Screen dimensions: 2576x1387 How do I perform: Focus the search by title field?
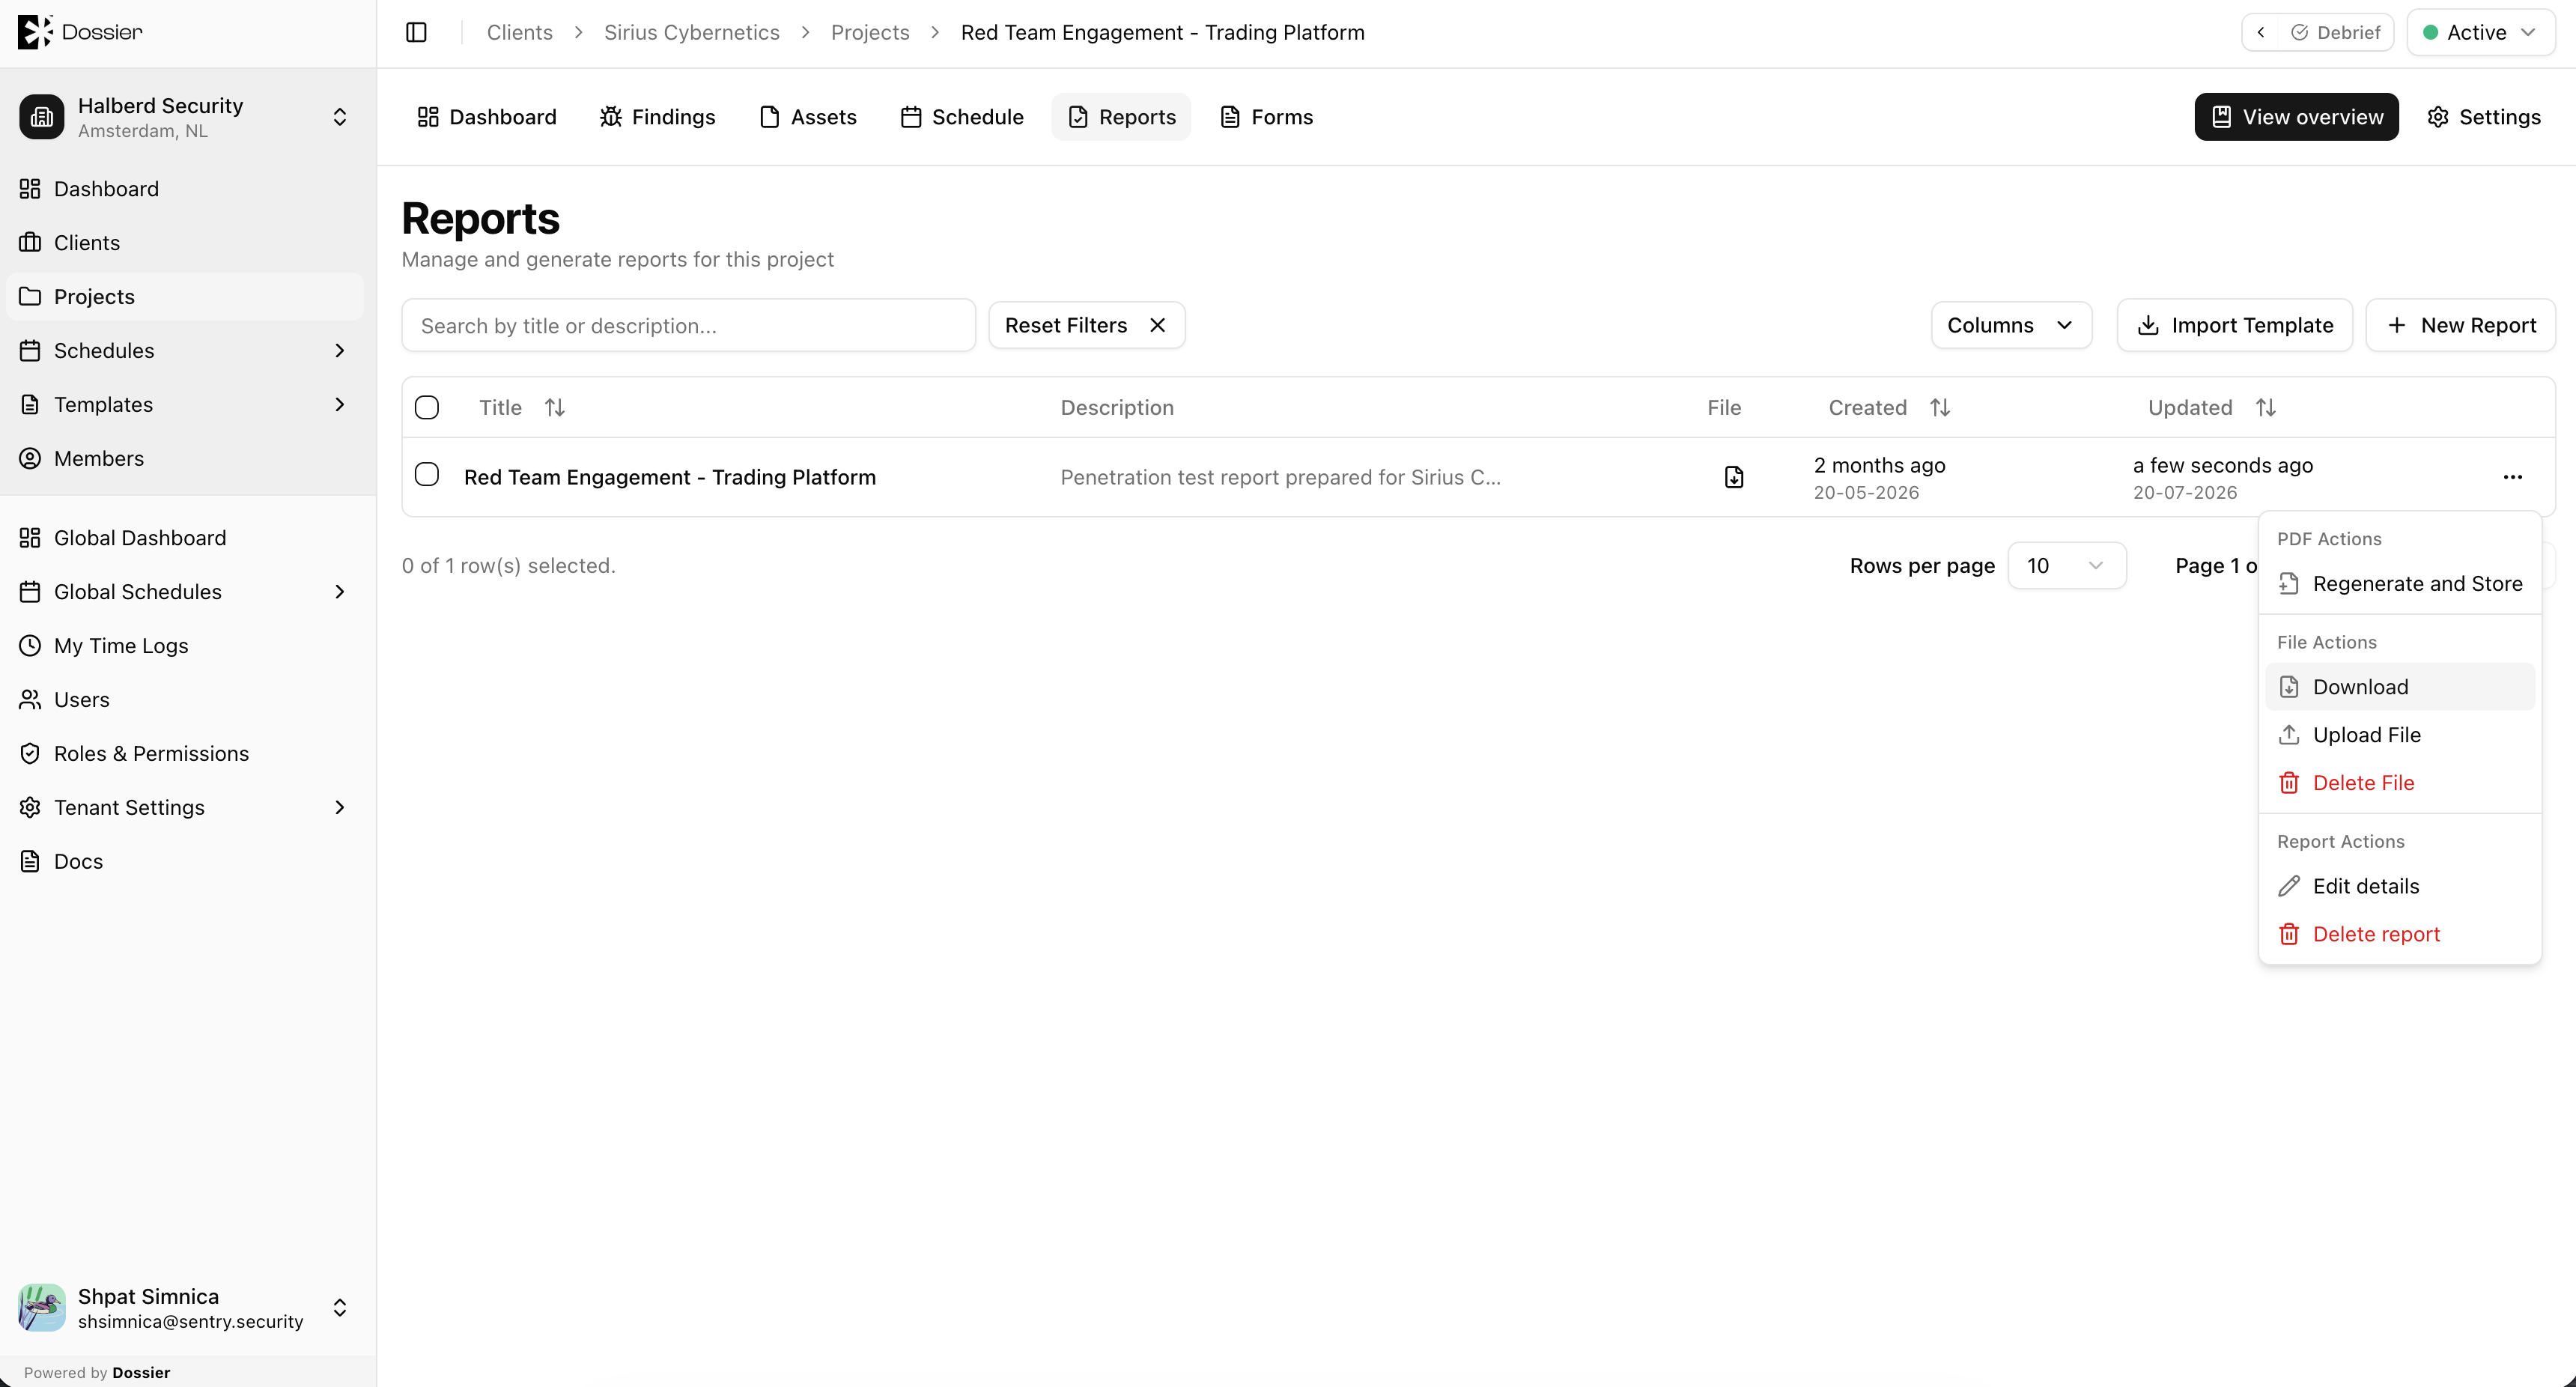click(x=688, y=325)
